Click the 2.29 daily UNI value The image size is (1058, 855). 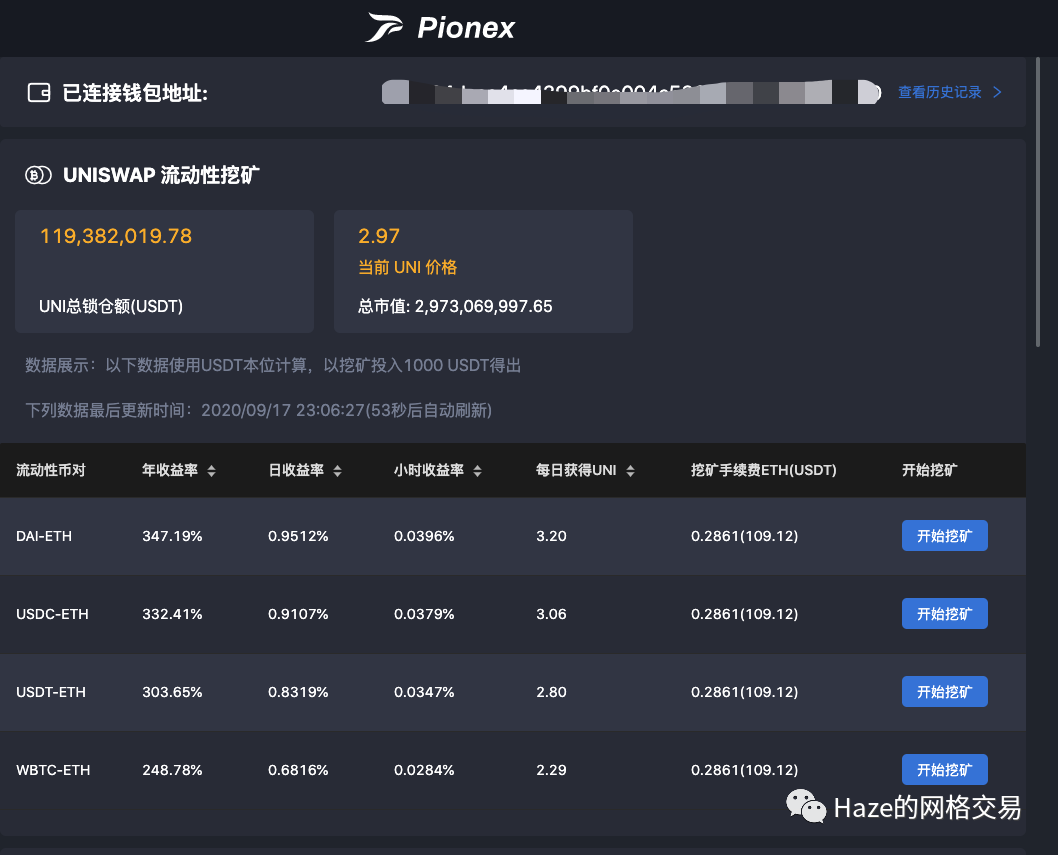551,770
